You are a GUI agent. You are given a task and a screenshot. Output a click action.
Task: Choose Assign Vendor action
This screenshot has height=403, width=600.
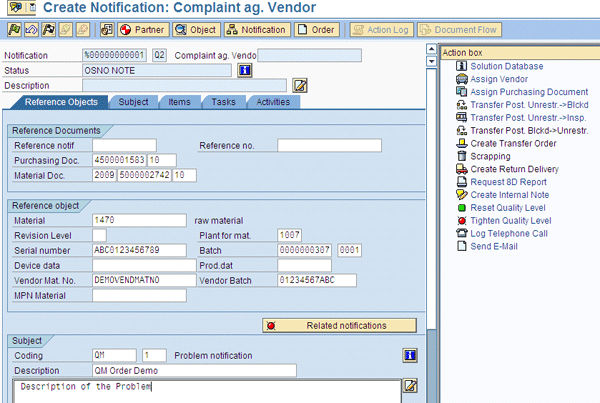500,79
